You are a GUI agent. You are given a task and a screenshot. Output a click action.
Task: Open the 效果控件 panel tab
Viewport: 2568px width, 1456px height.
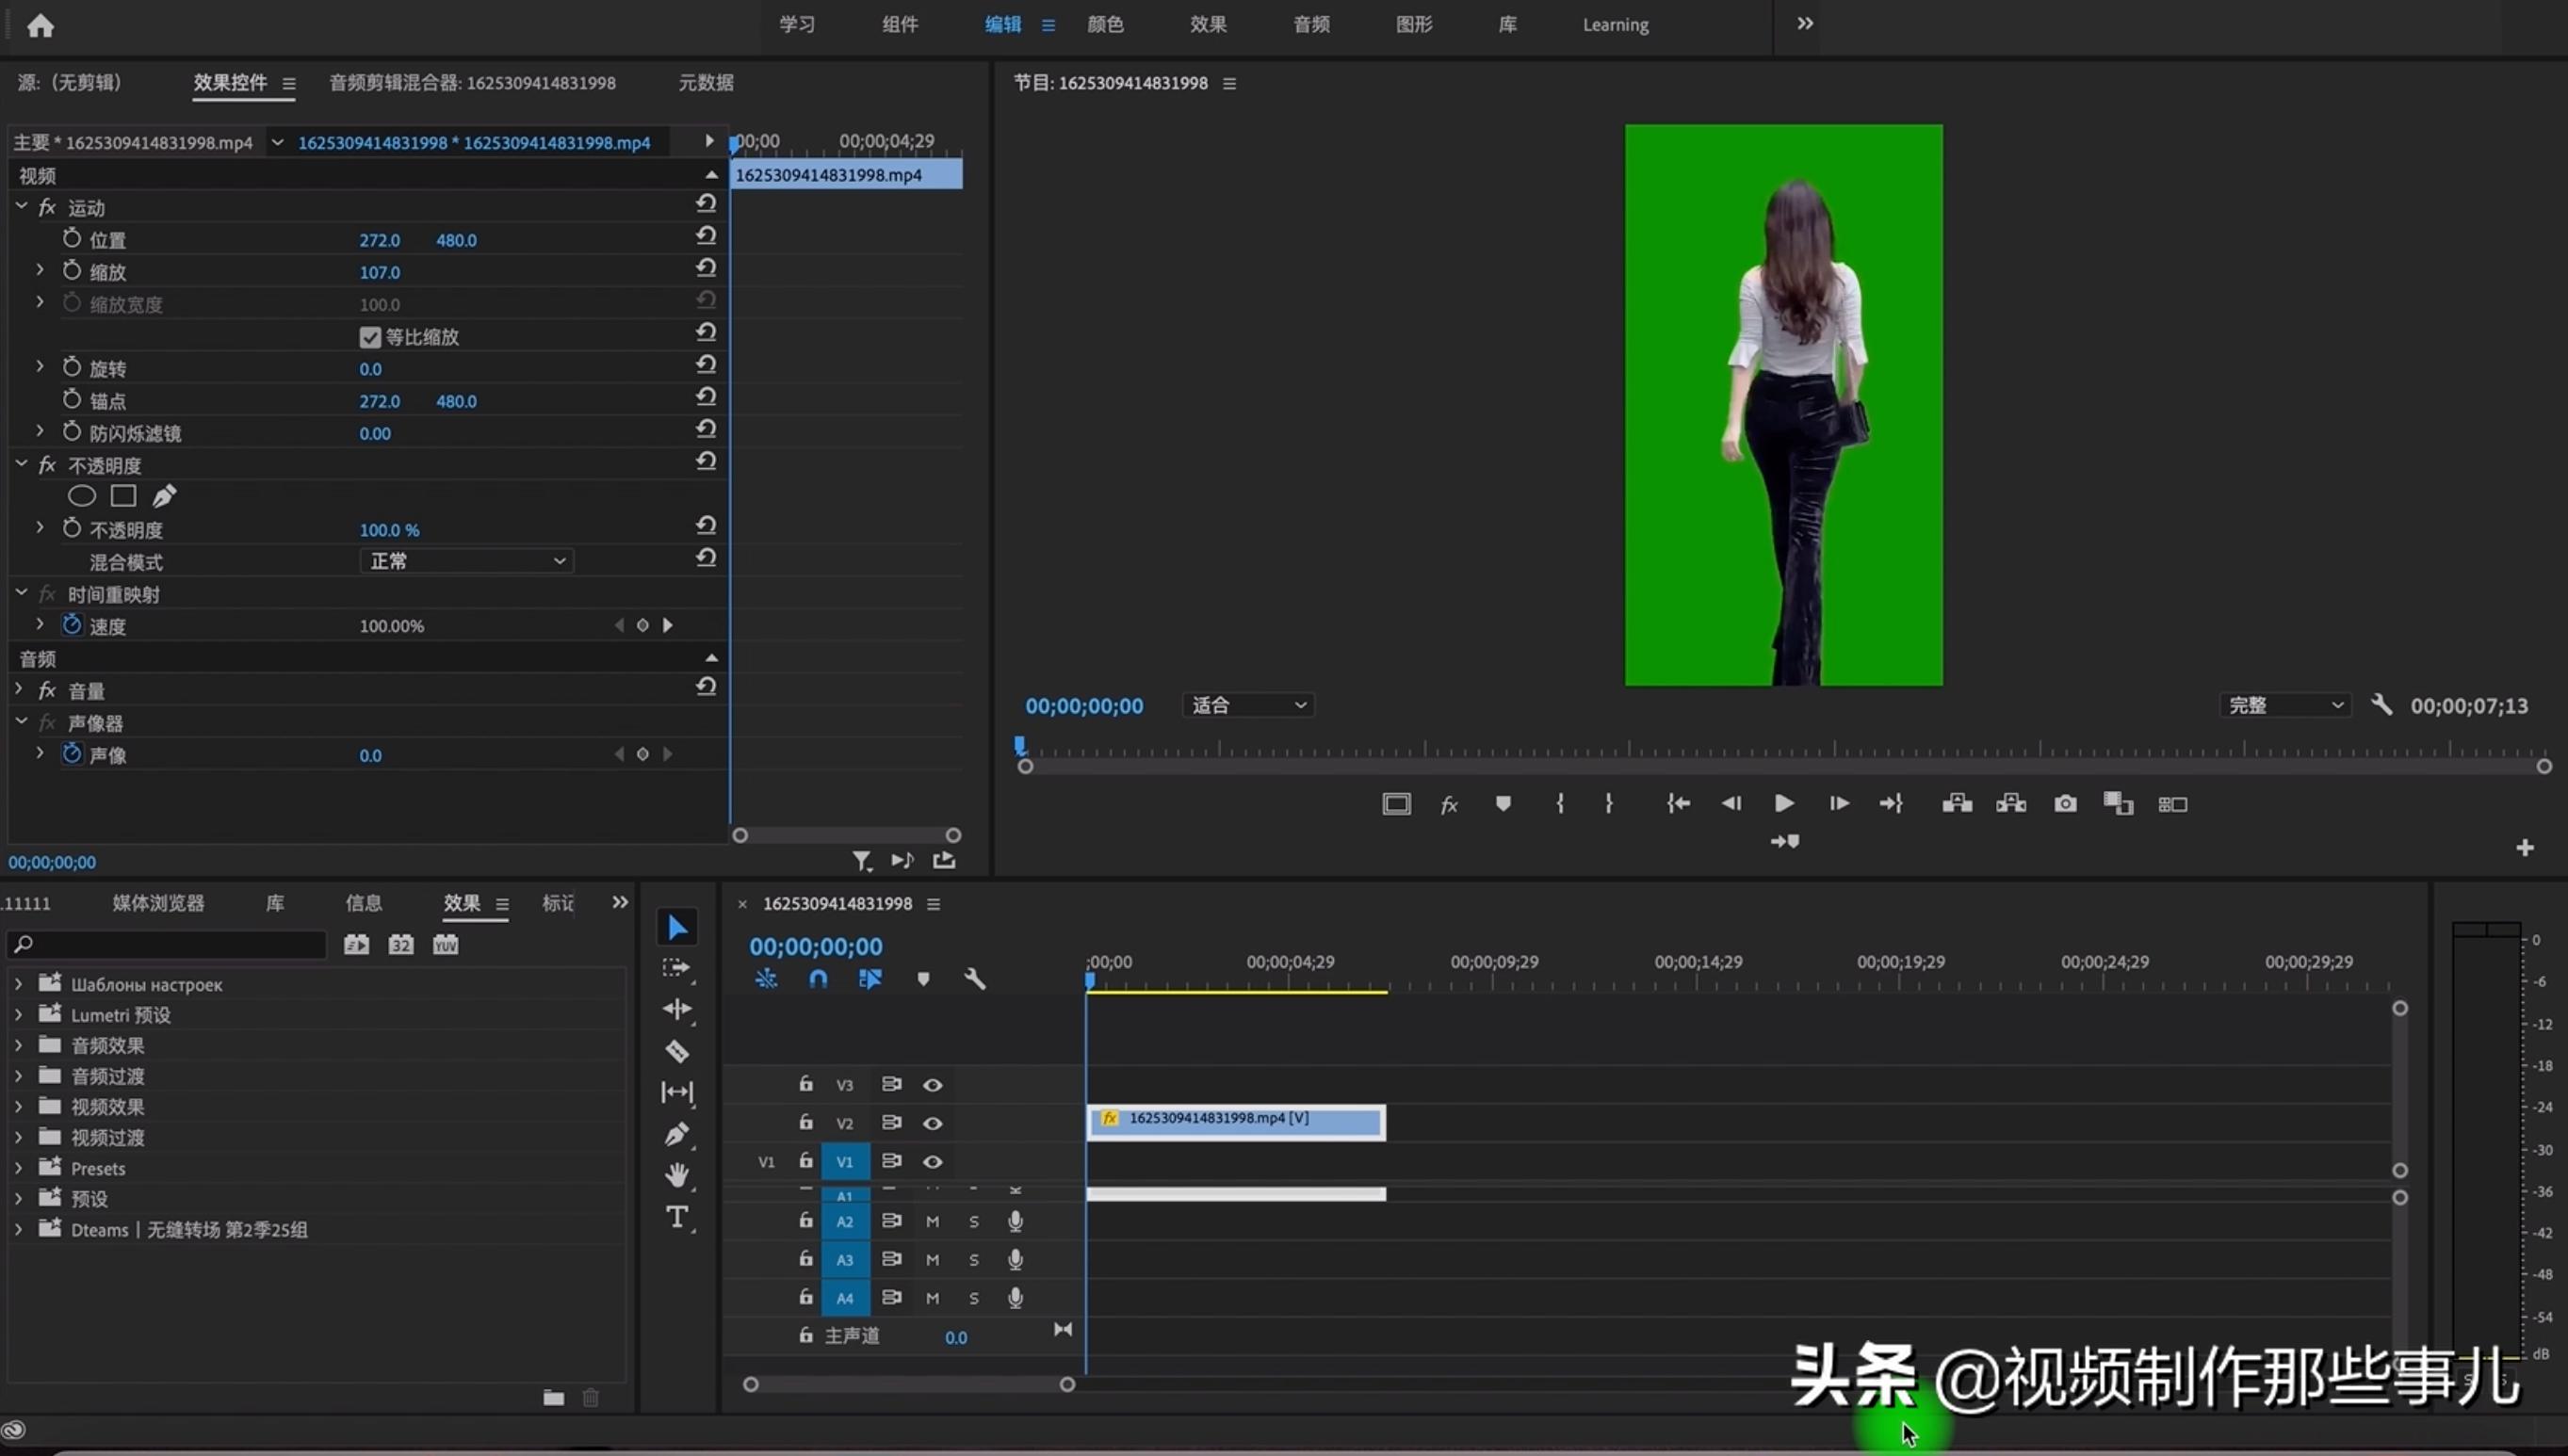pyautogui.click(x=232, y=83)
